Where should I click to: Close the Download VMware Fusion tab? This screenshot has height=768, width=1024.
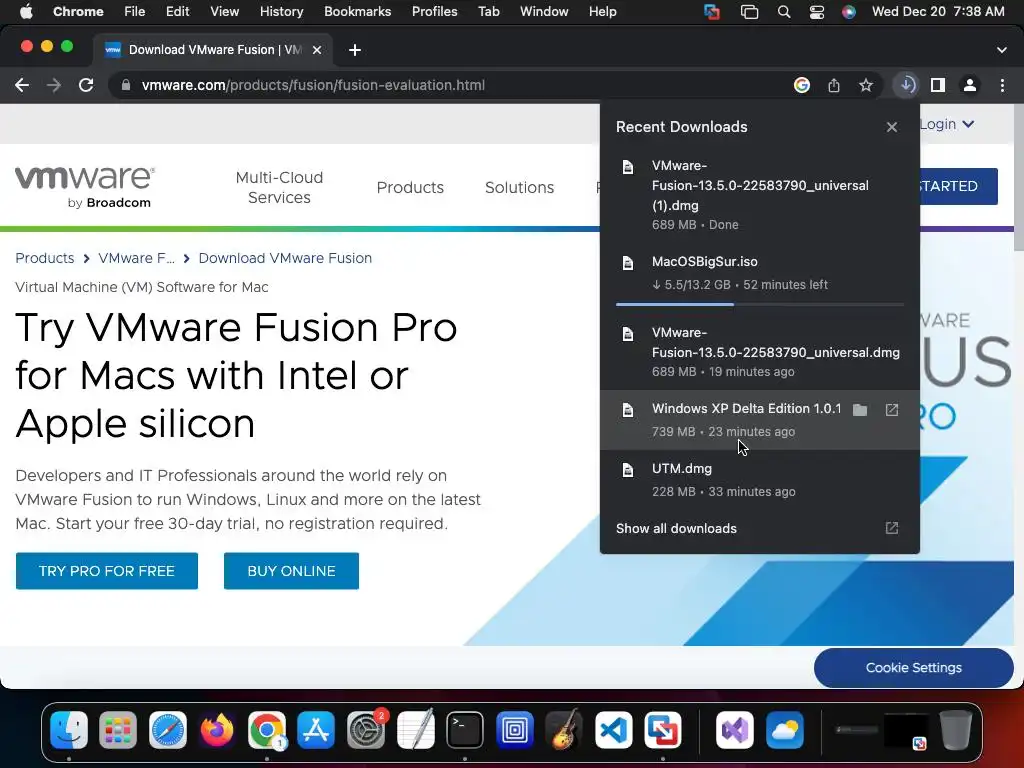pyautogui.click(x=317, y=50)
